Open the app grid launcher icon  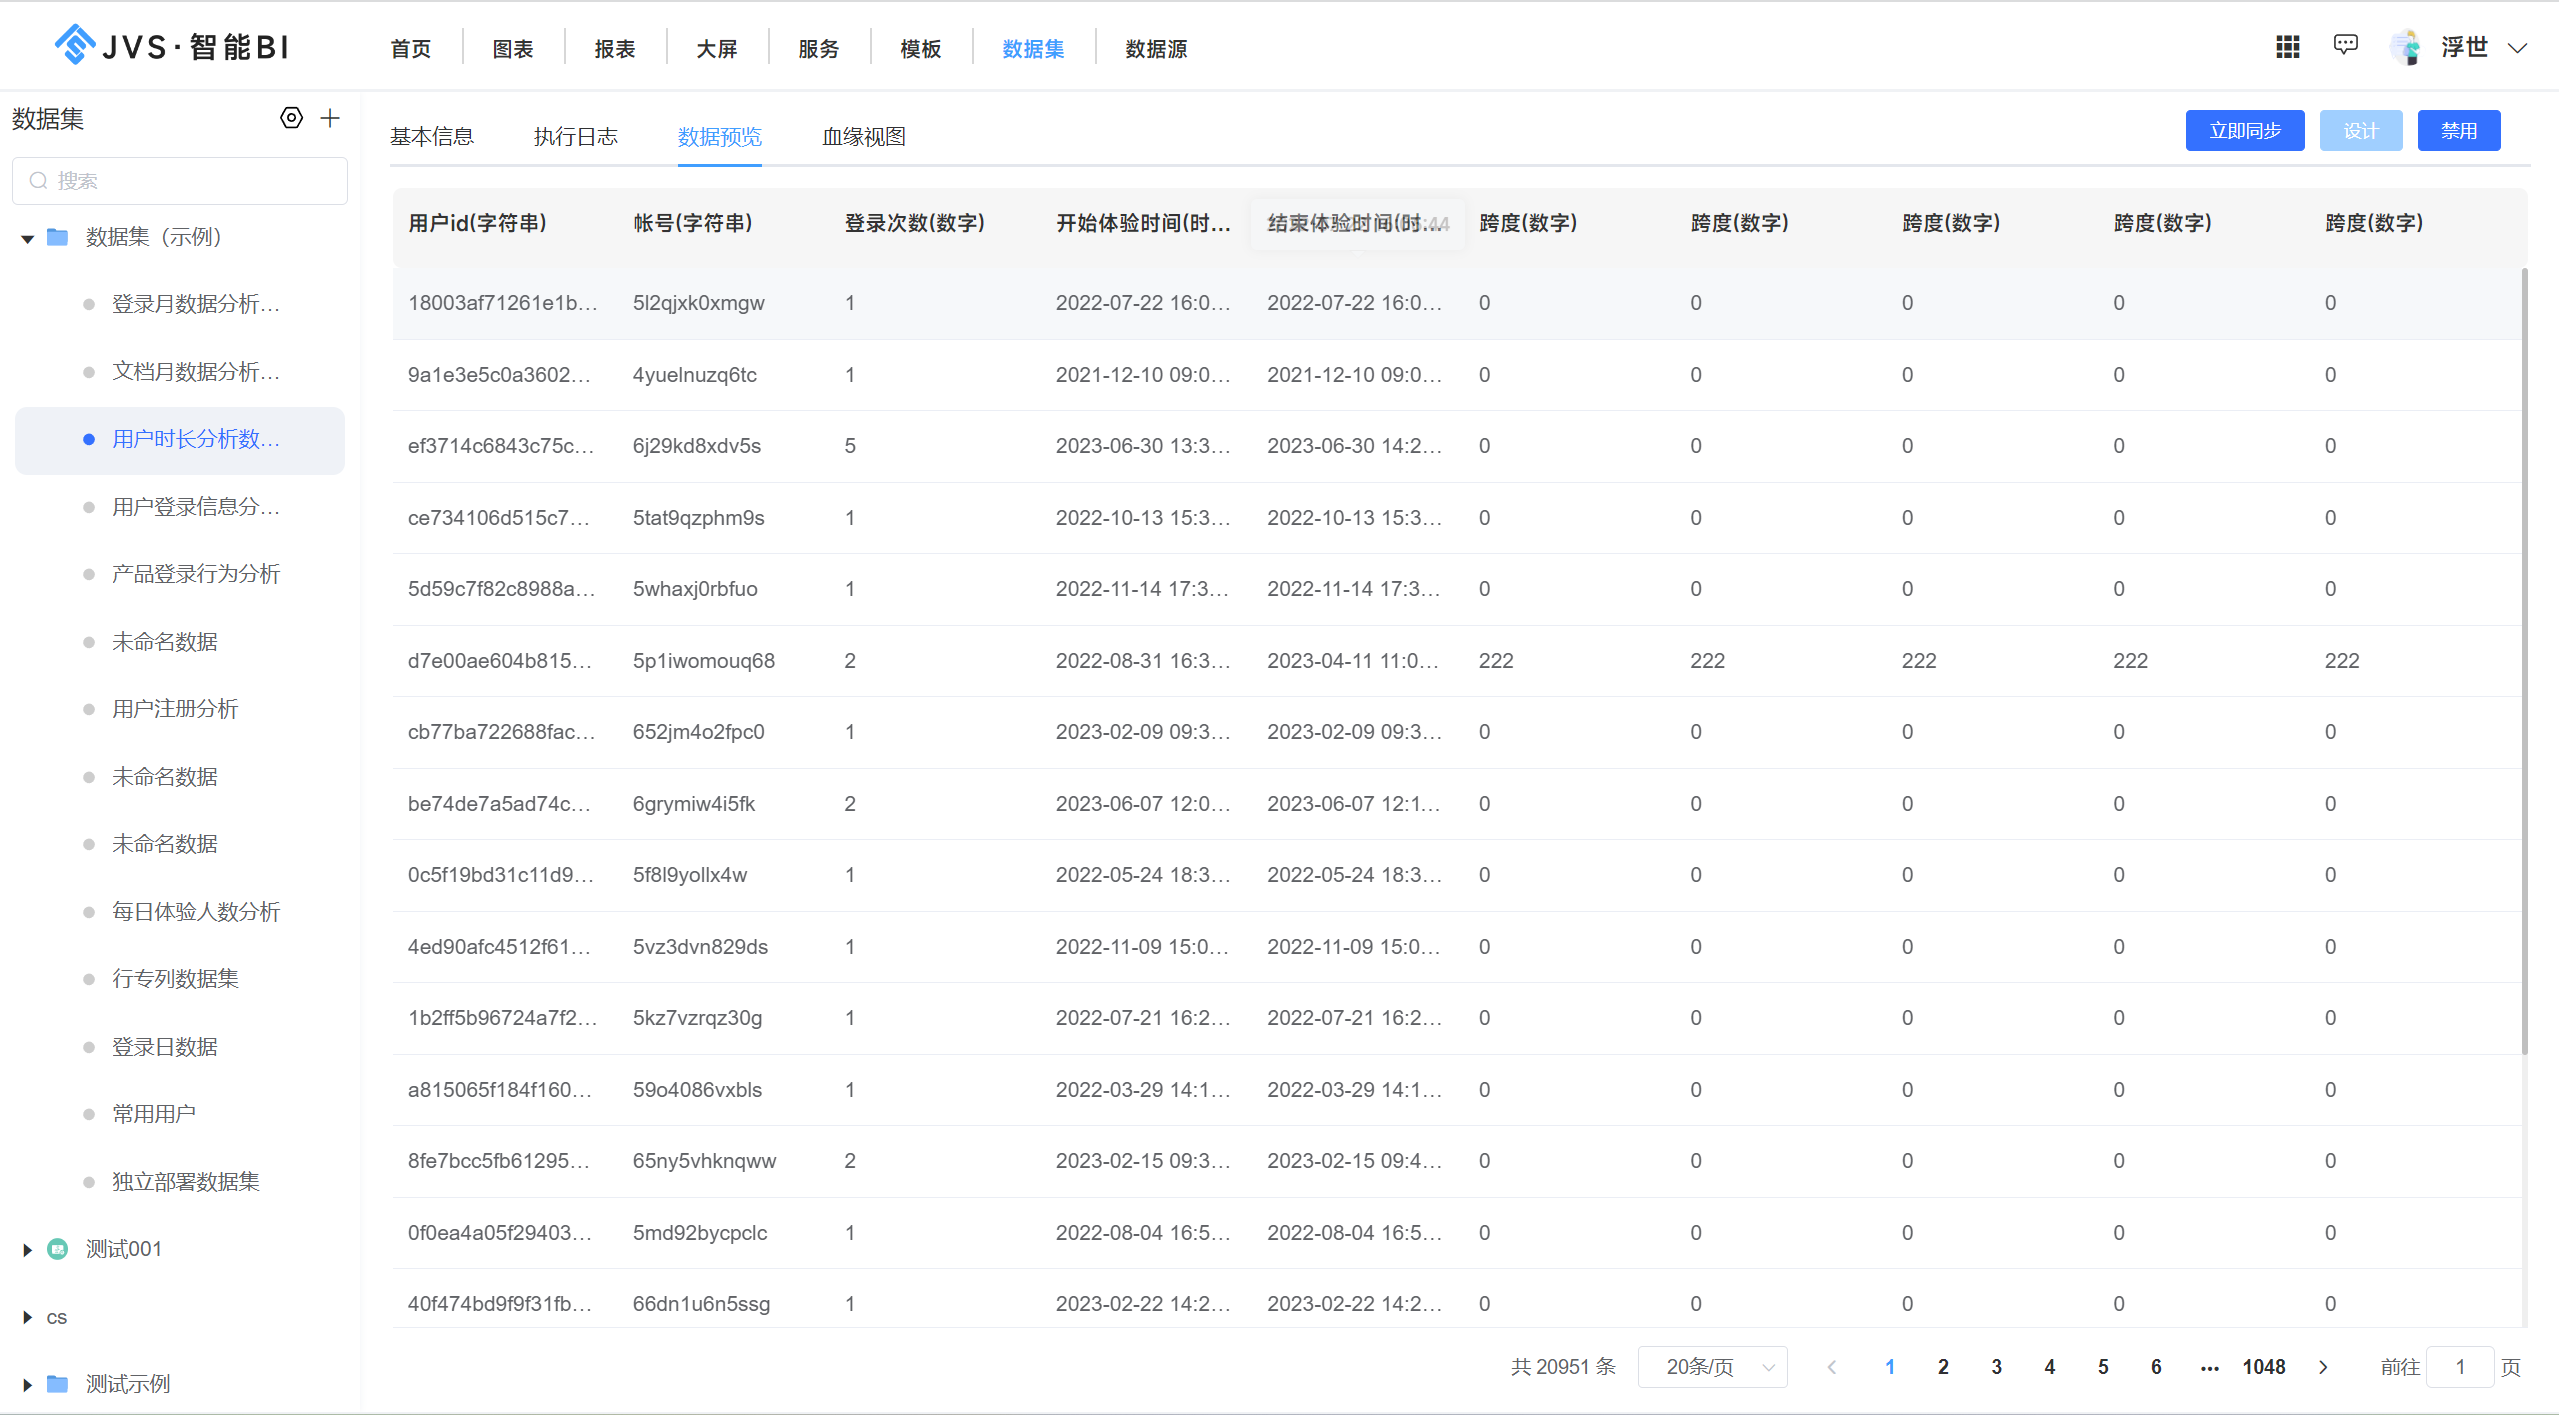pyautogui.click(x=2288, y=46)
